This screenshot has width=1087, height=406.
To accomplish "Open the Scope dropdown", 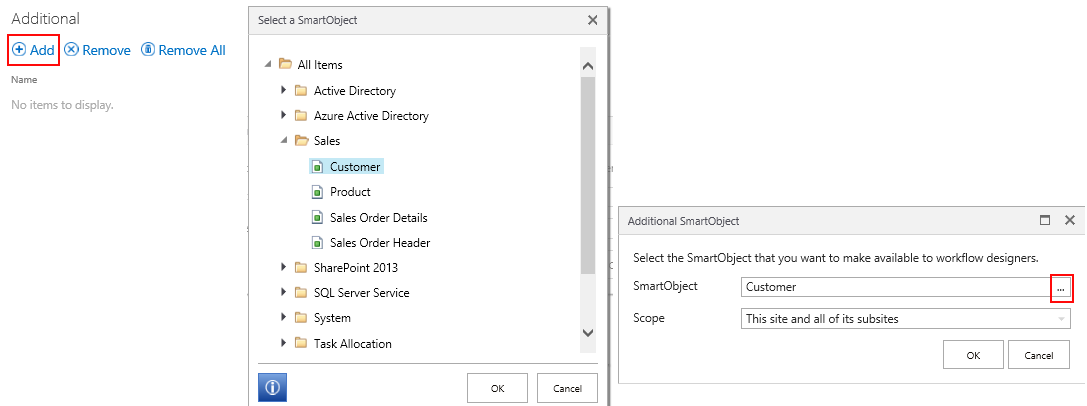I will pyautogui.click(x=1060, y=319).
